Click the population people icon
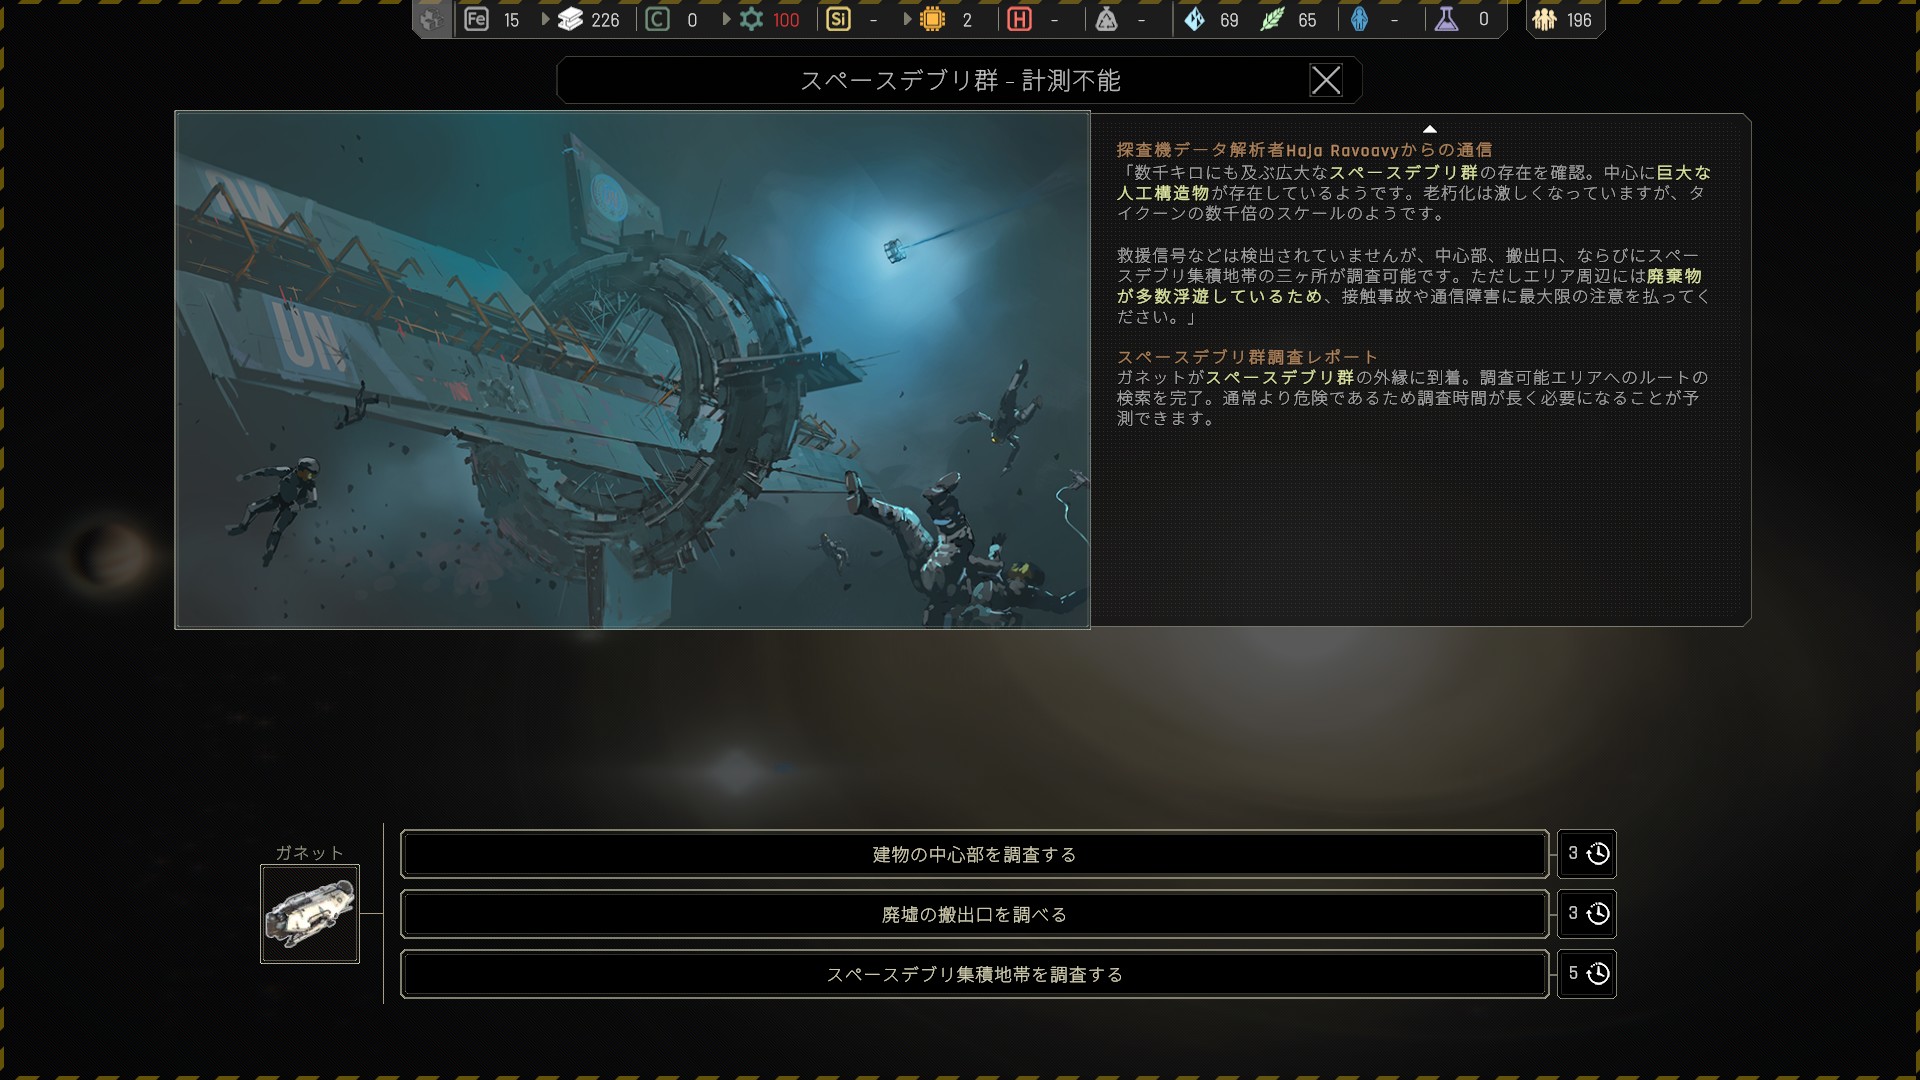1920x1080 pixels. point(1544,19)
